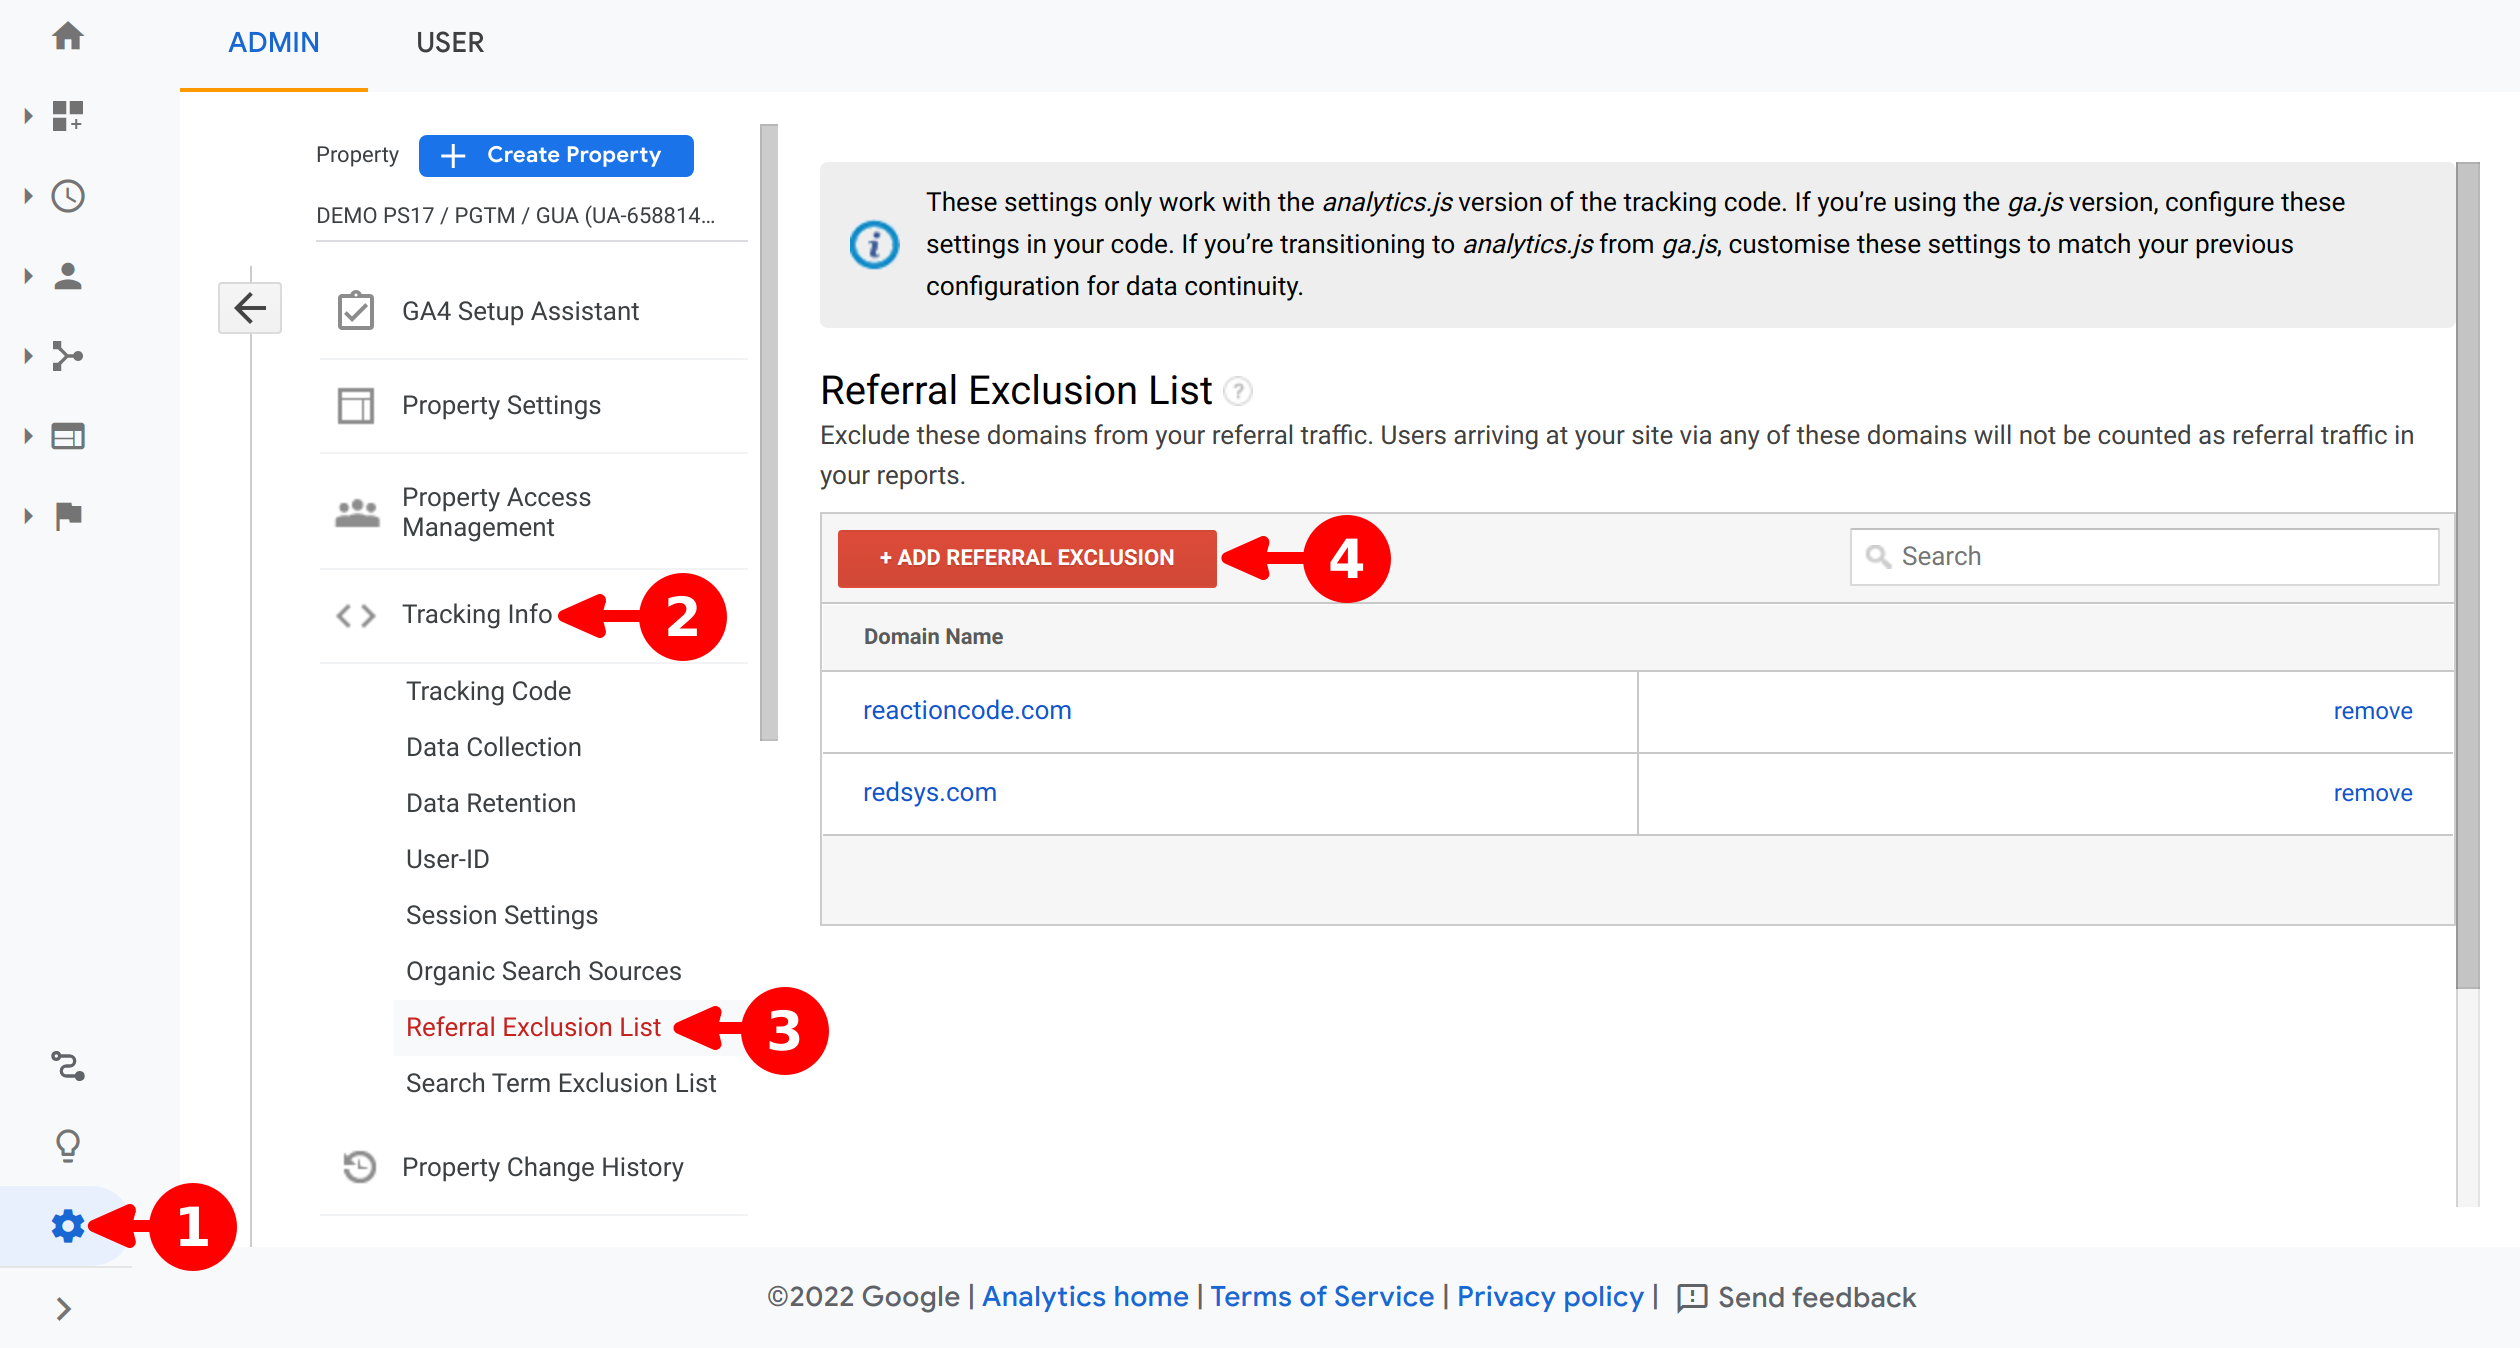Expand the Audience section arrow
Image resolution: width=2520 pixels, height=1348 pixels.
click(x=28, y=276)
